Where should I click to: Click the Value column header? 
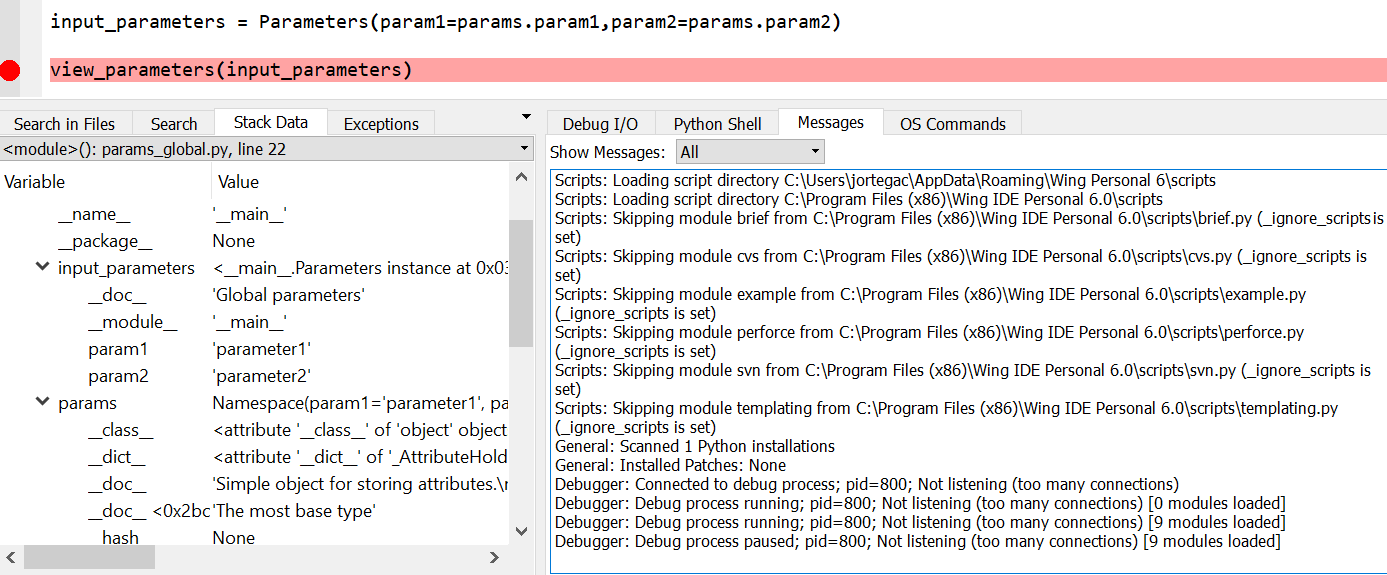coord(238,182)
